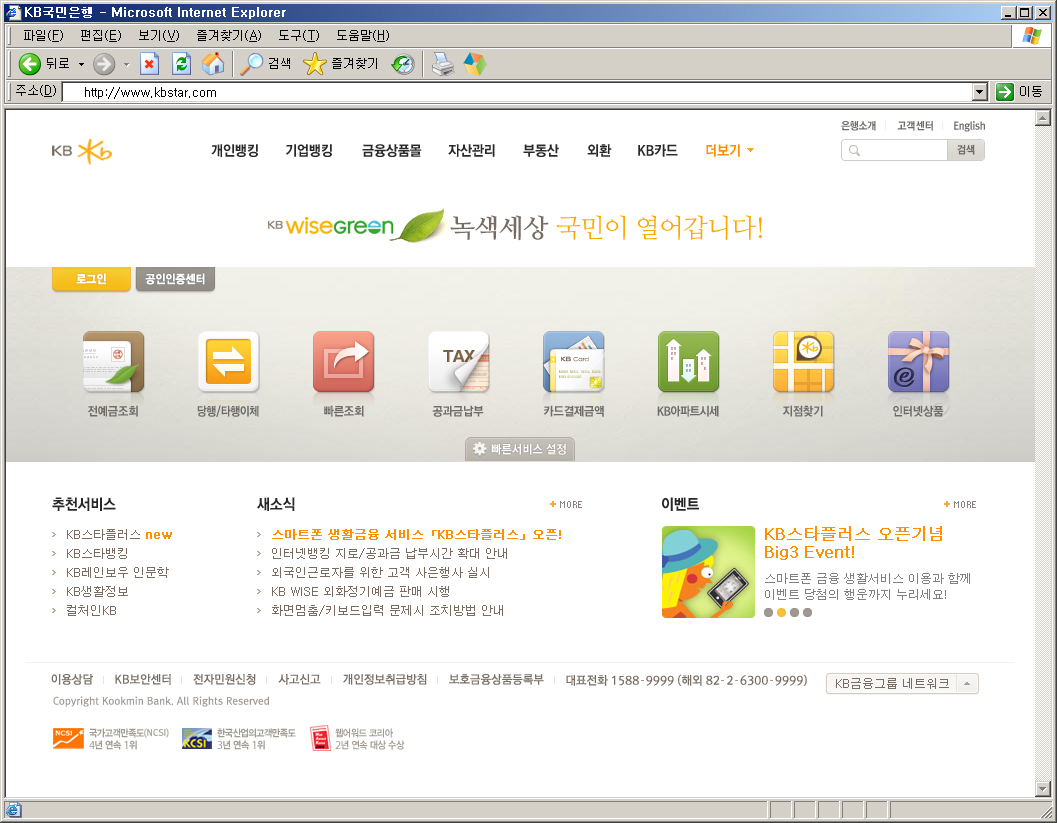Open MORE link beside 새소식
The height and width of the screenshot is (823, 1057).
pos(566,504)
